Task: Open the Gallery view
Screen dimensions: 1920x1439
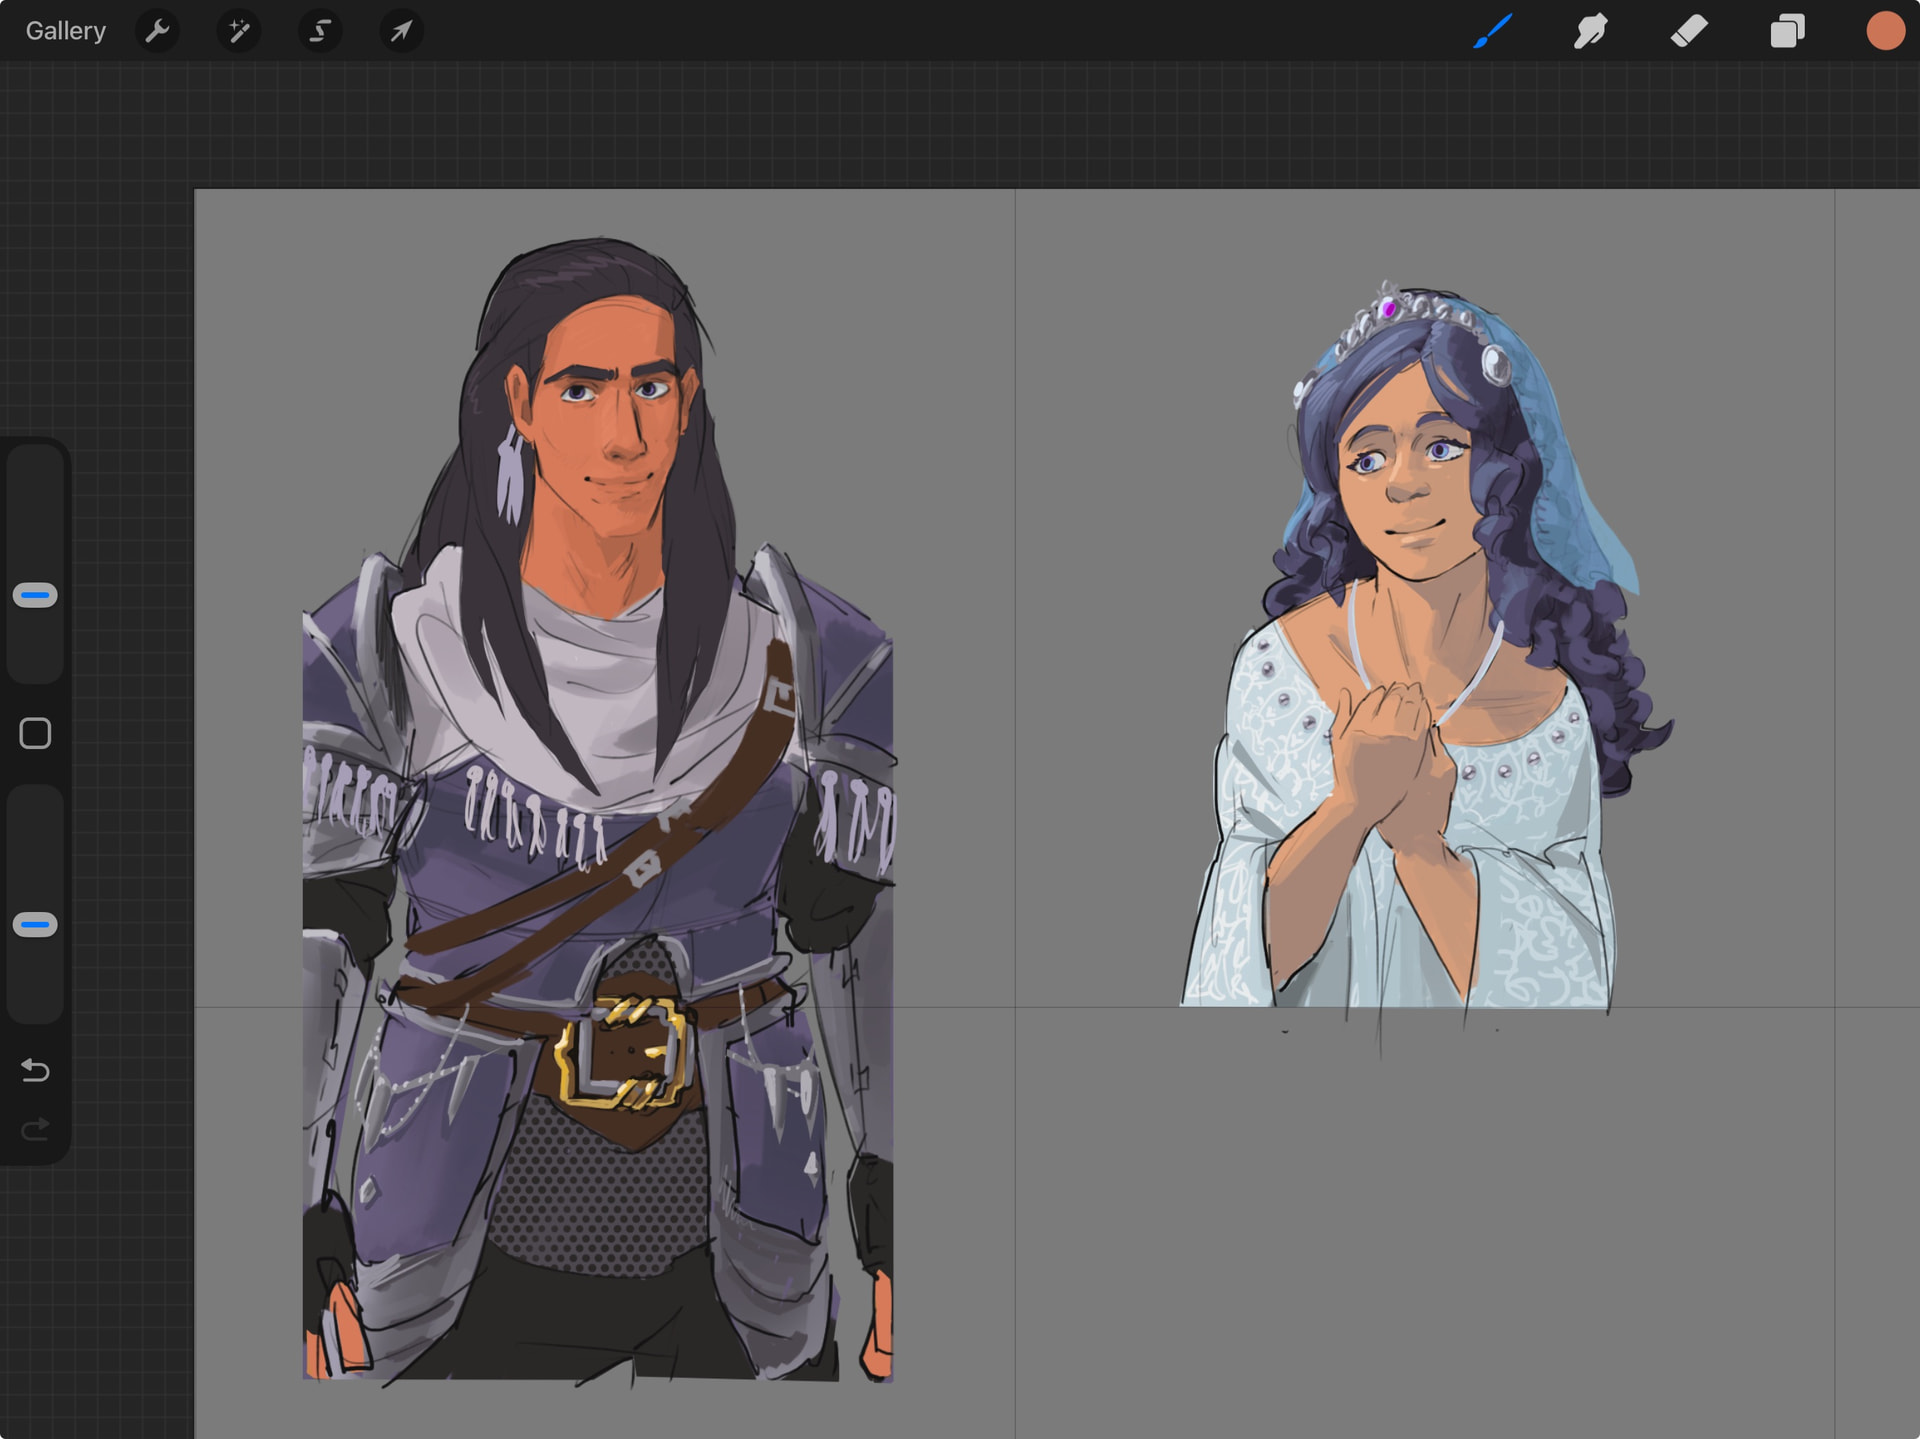Action: click(65, 31)
